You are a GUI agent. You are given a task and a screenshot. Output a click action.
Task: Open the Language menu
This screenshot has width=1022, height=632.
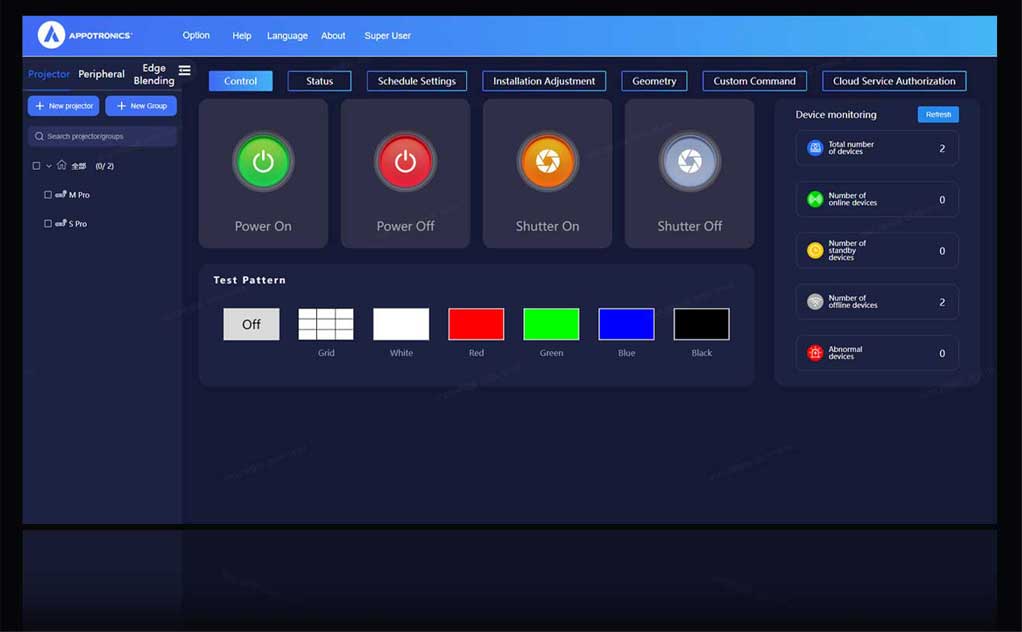[x=287, y=36]
